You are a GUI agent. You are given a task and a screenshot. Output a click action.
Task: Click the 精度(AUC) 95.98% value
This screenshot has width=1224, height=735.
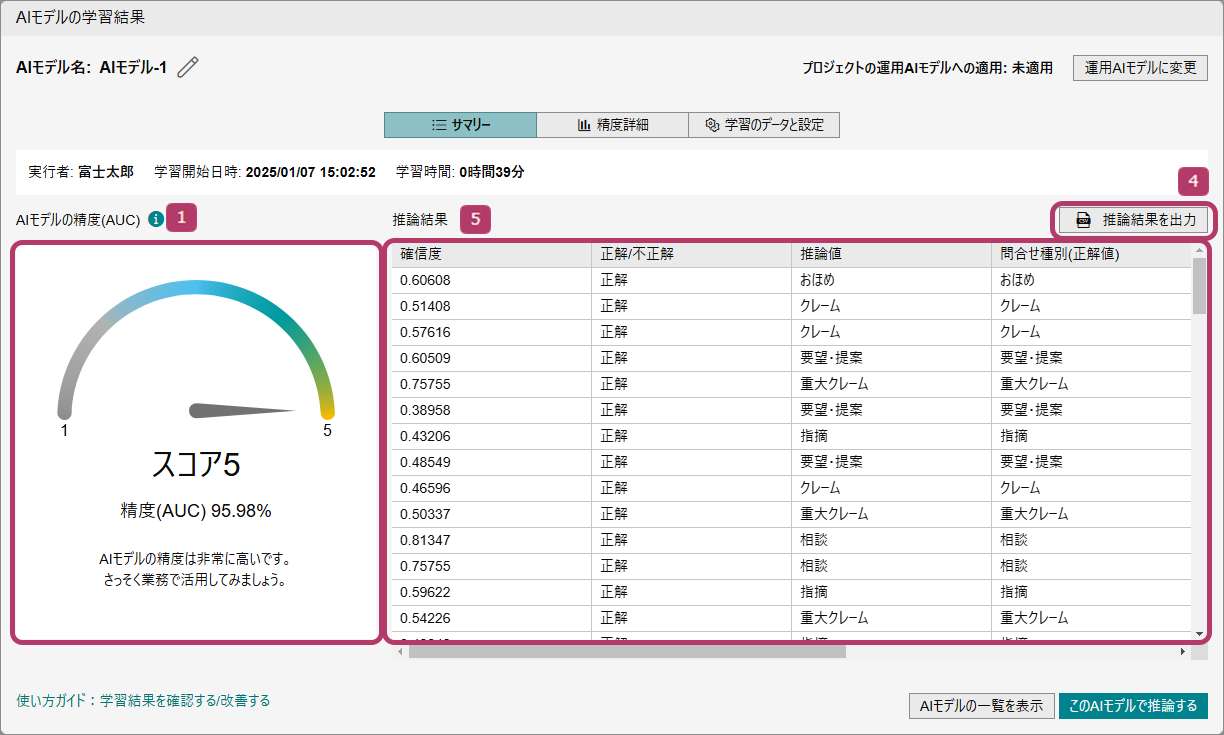click(196, 511)
